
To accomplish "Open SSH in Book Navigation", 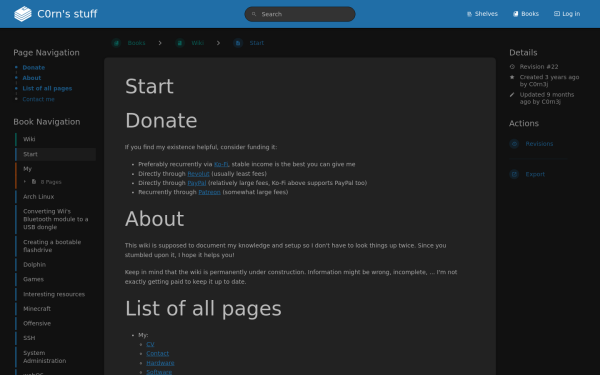I will (x=55, y=338).
